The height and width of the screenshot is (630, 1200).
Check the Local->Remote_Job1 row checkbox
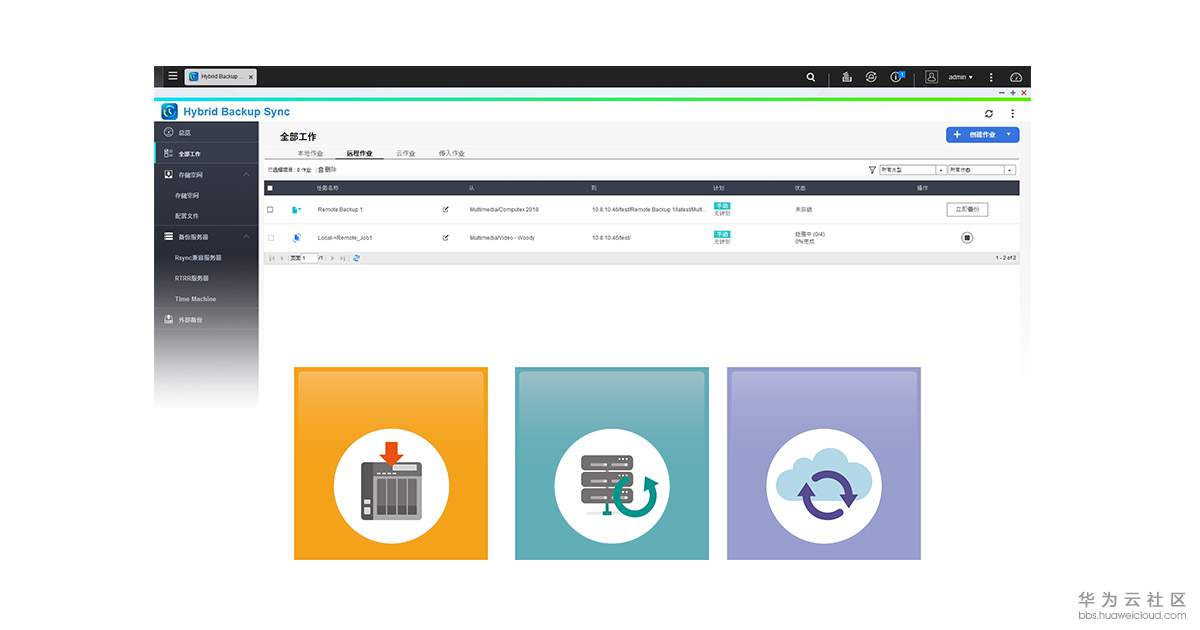click(270, 238)
